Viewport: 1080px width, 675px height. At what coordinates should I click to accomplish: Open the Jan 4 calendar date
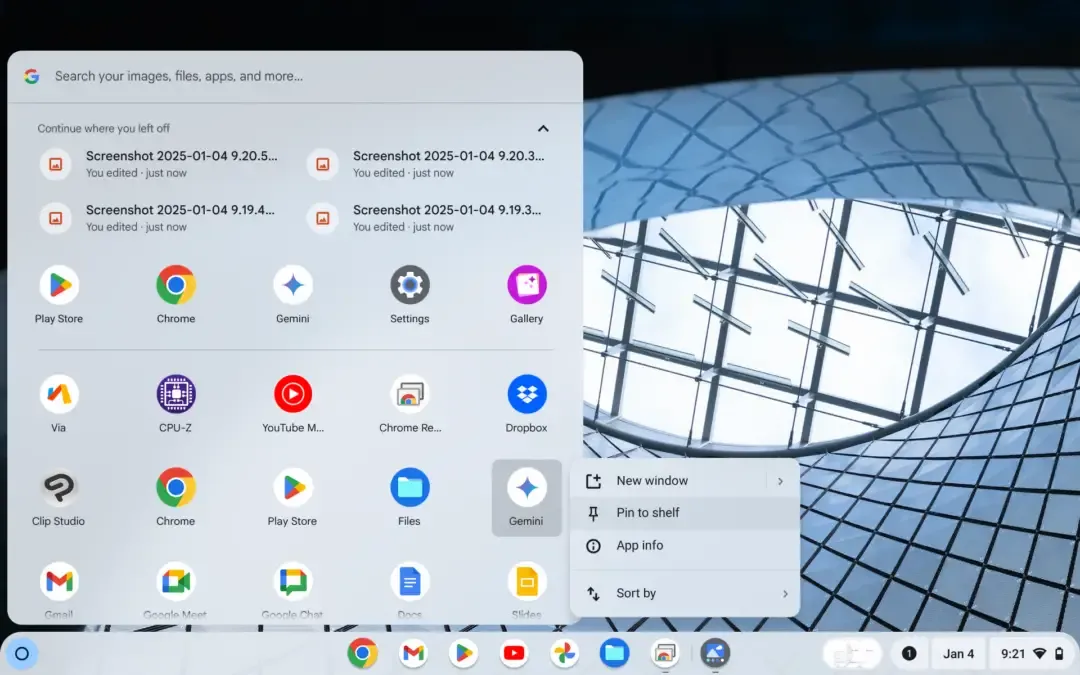pyautogui.click(x=958, y=654)
